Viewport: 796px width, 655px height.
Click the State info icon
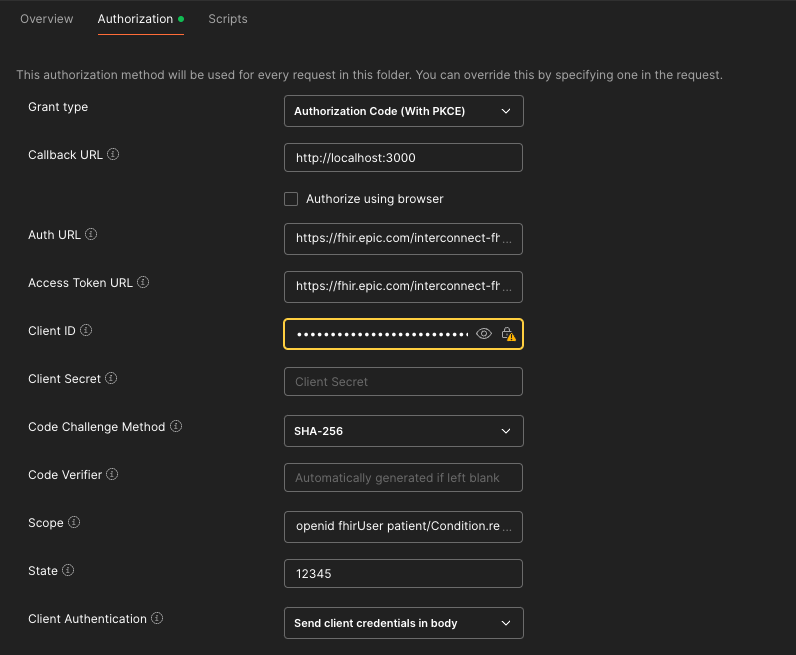[68, 570]
